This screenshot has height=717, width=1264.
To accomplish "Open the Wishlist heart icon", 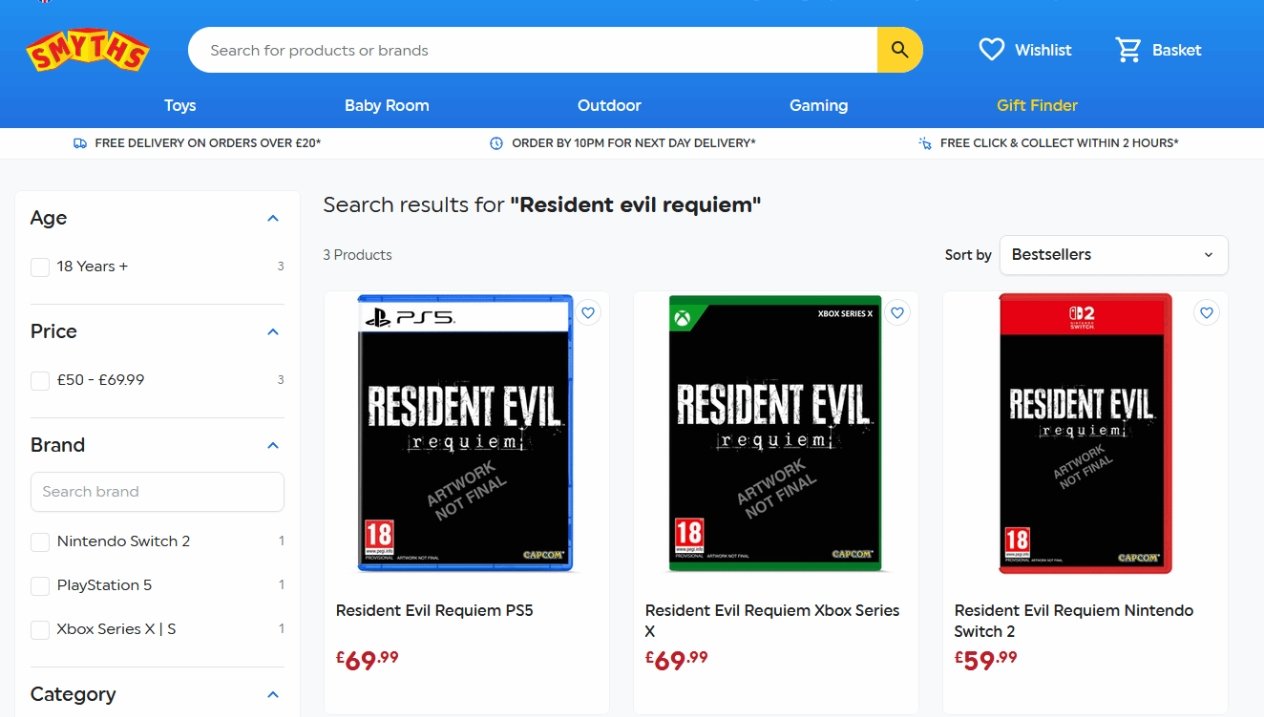I will pyautogui.click(x=991, y=50).
